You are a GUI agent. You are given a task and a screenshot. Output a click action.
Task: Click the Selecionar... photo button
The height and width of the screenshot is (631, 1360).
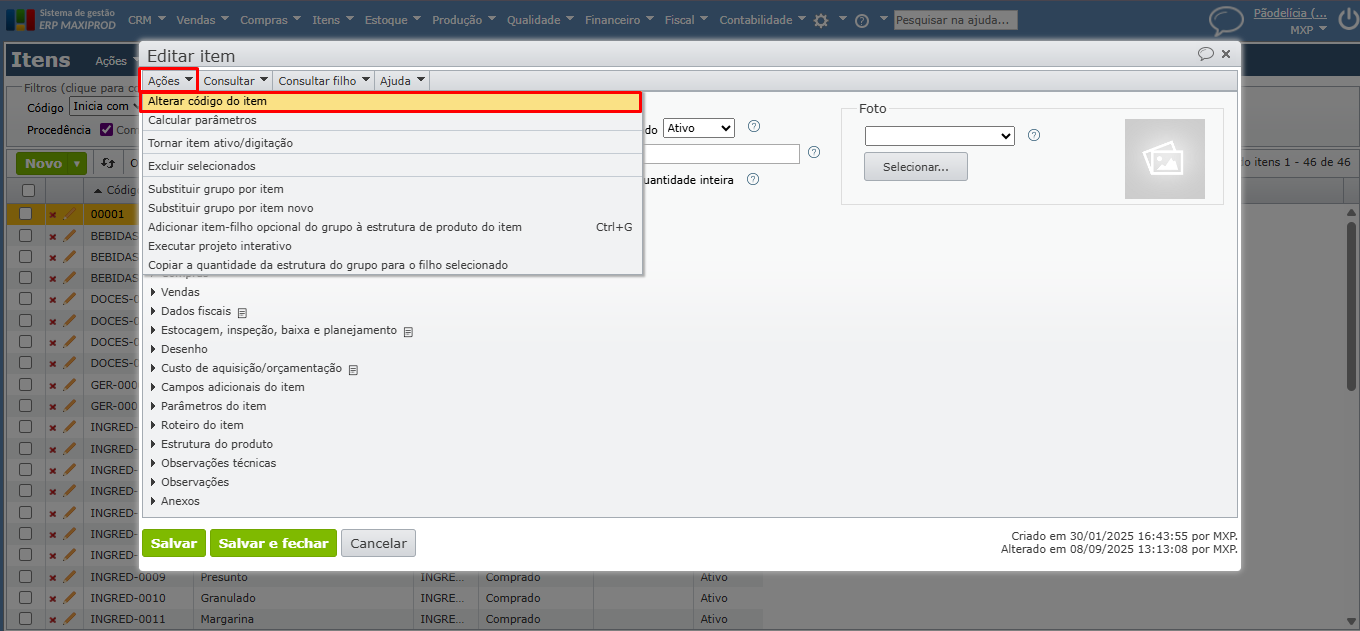[916, 167]
